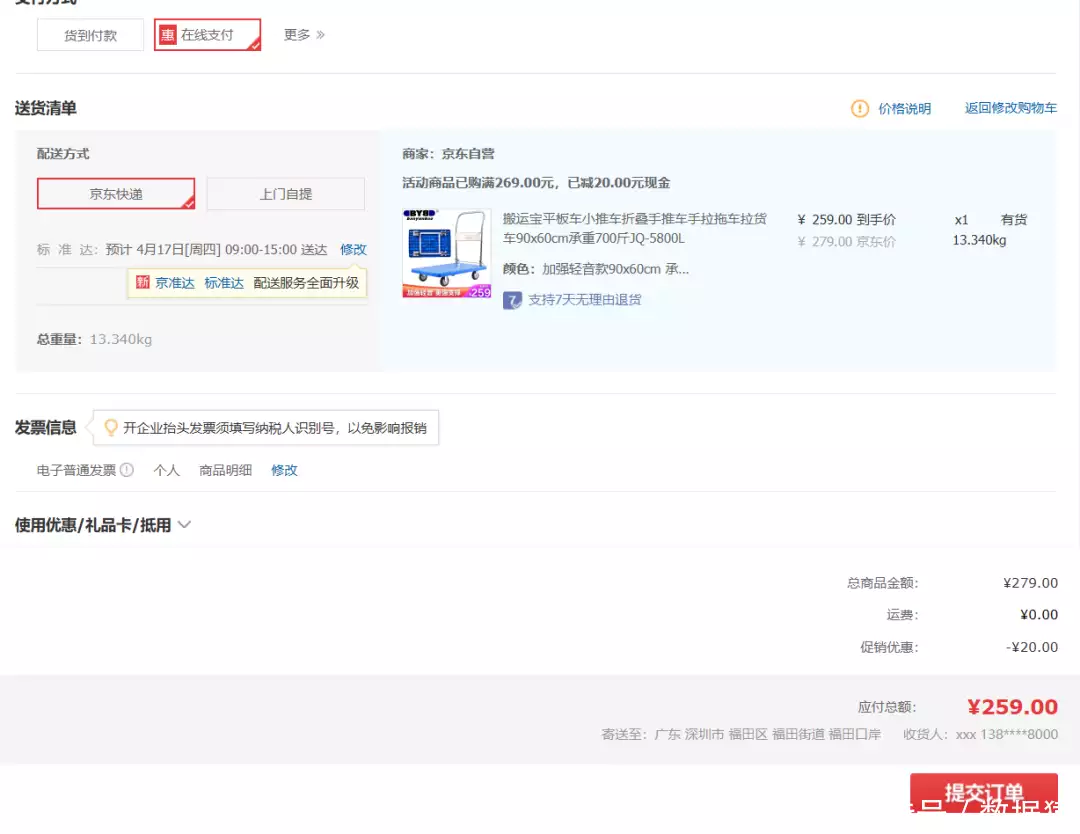Image resolution: width=1080 pixels, height=834 pixels.
Task: Click 个人 invoice title text
Action: click(167, 470)
